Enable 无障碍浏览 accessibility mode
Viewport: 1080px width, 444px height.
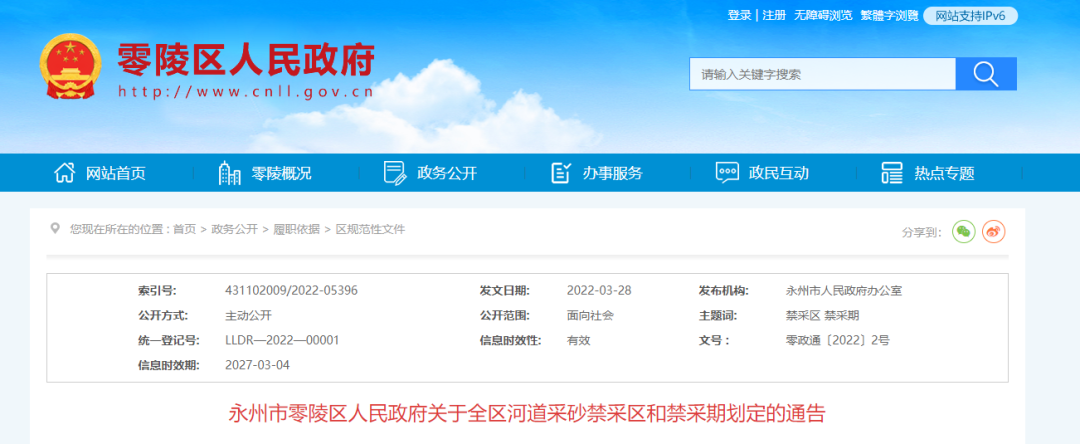(x=823, y=15)
